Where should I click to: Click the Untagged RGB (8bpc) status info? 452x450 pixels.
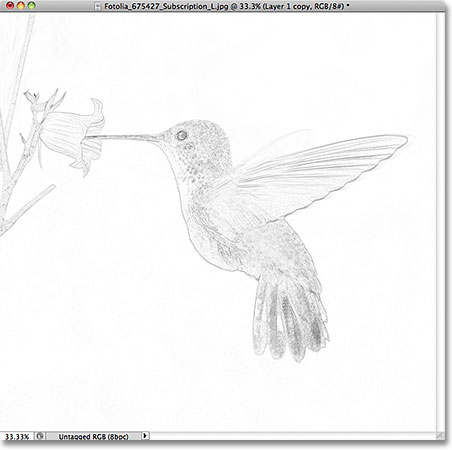pyautogui.click(x=93, y=436)
